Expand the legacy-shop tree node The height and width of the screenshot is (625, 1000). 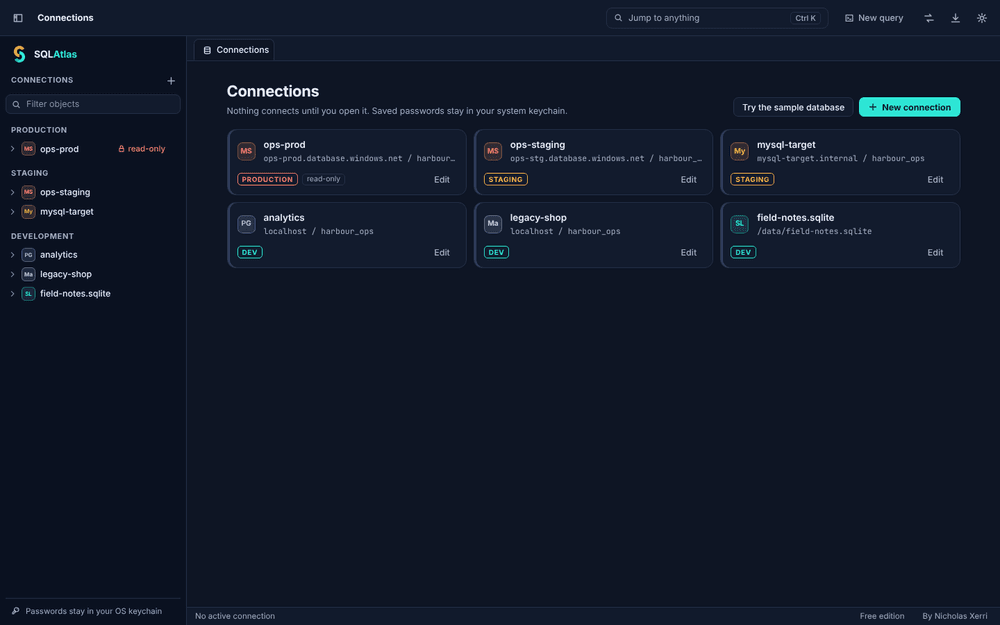click(13, 274)
